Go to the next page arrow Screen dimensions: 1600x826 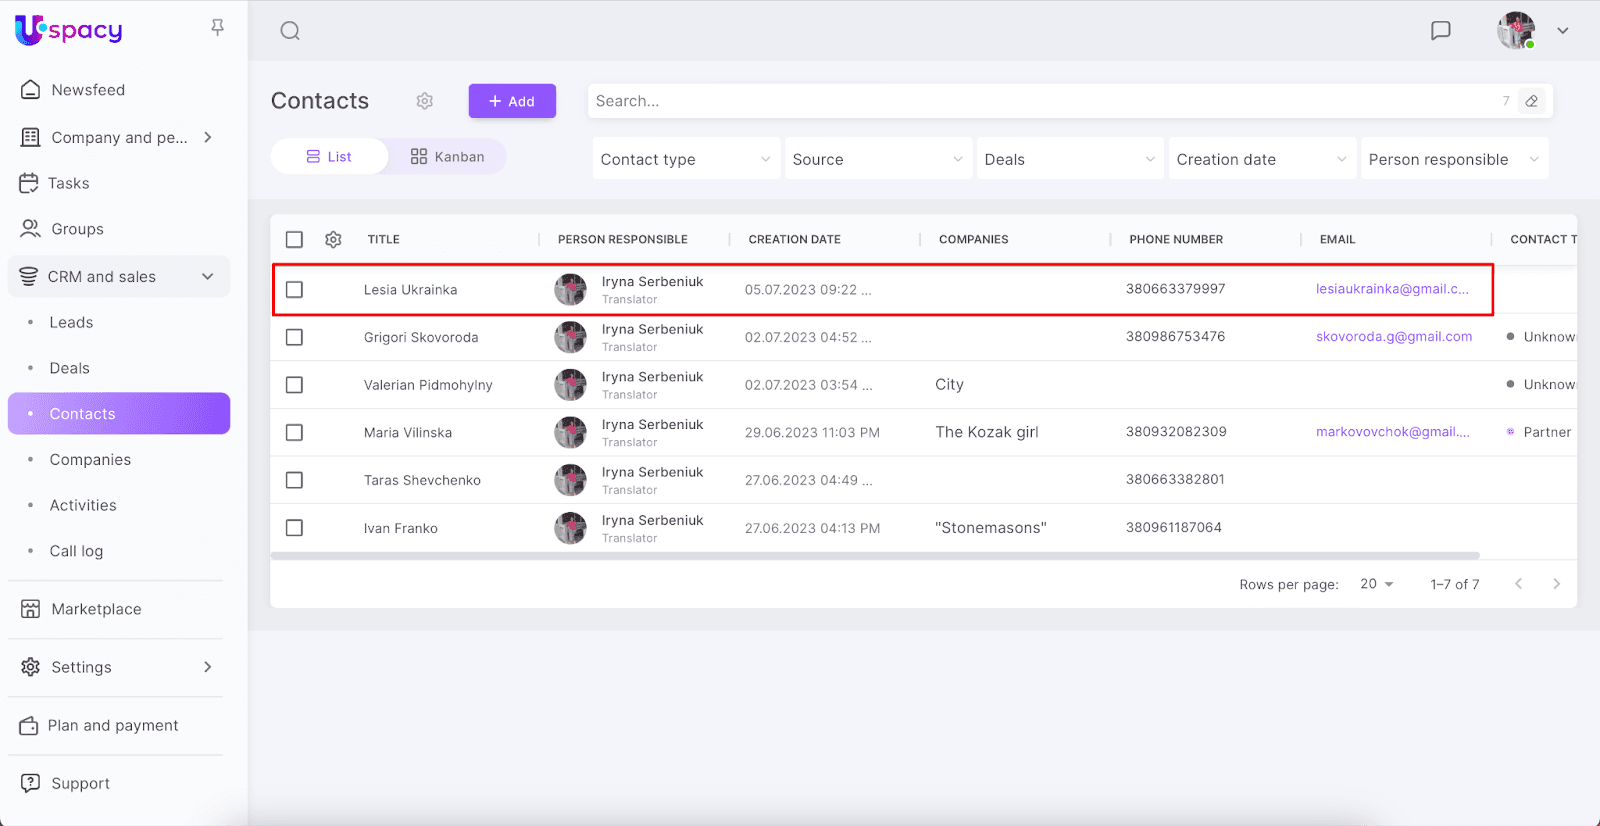click(1556, 584)
